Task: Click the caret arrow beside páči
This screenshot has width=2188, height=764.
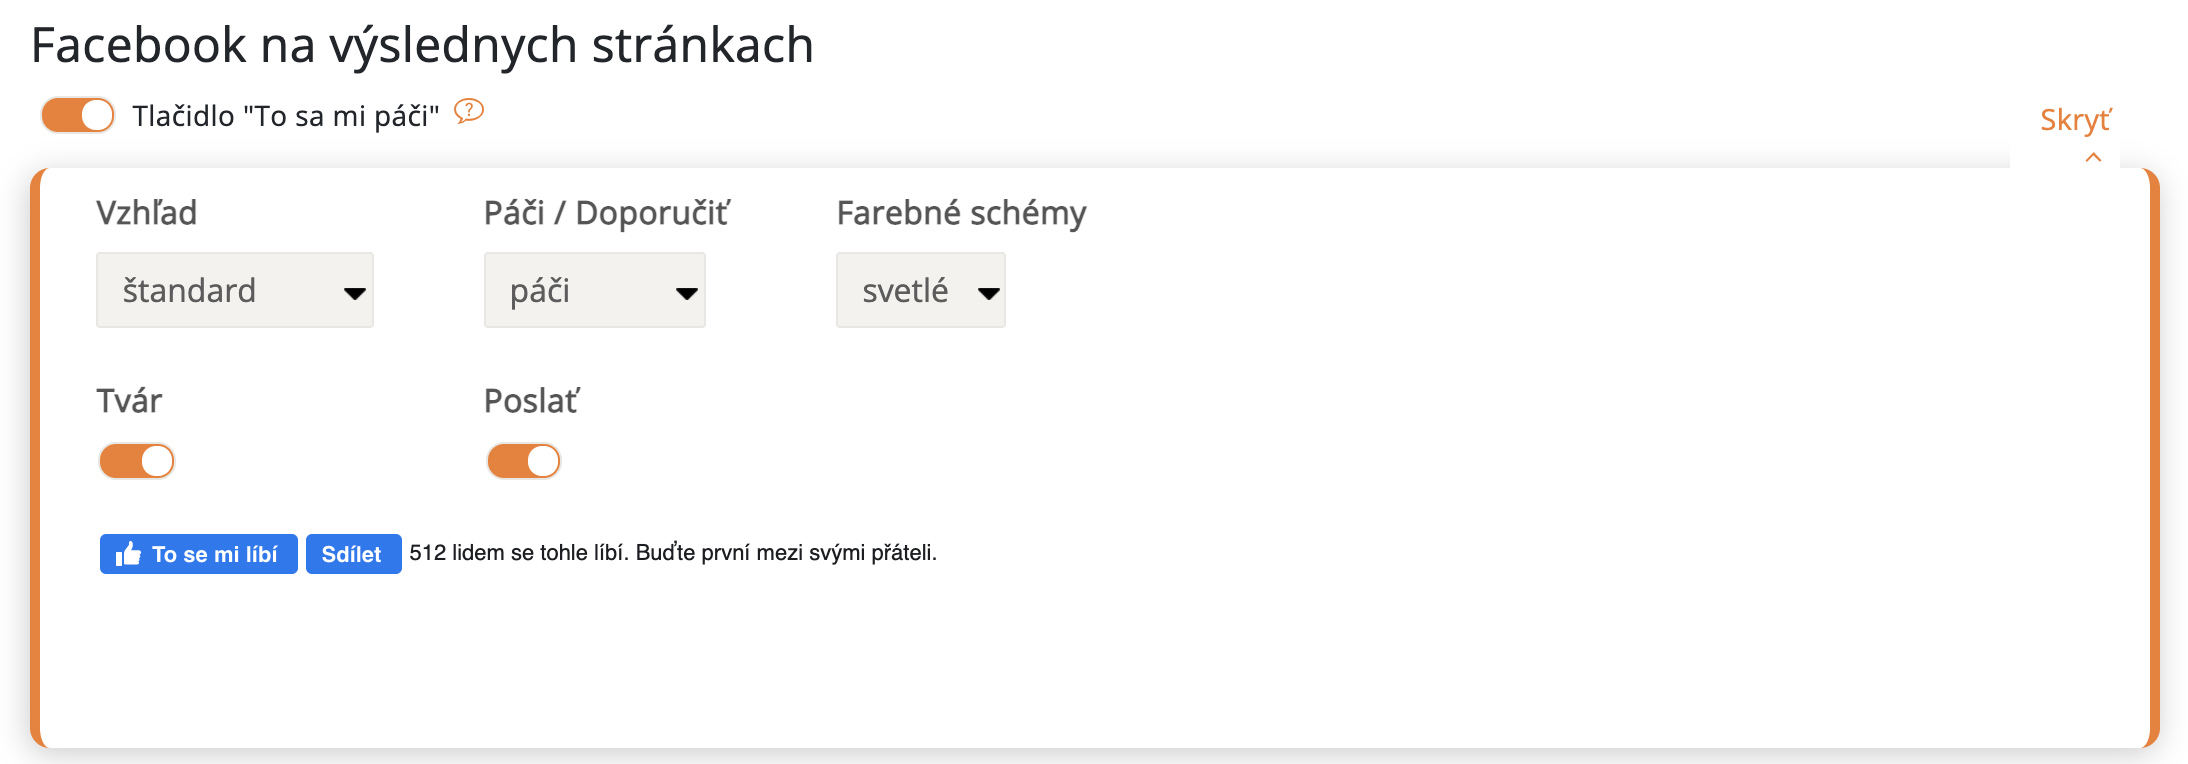Action: pos(686,293)
